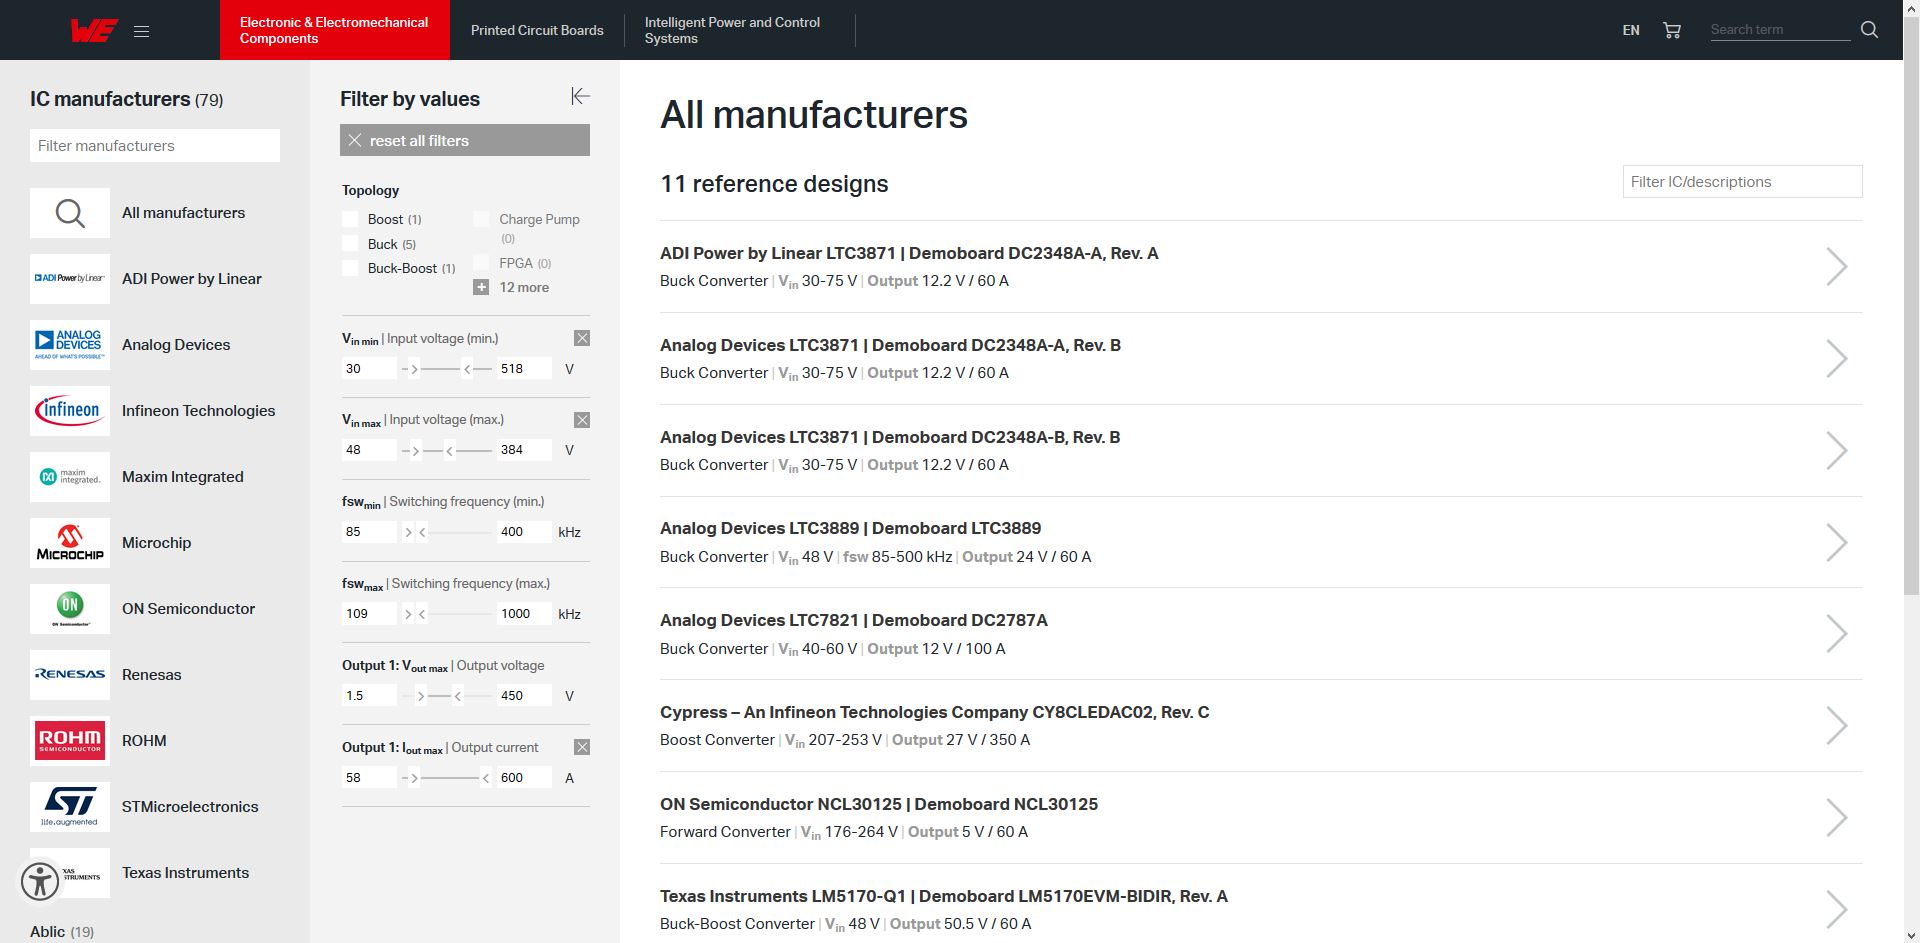Image resolution: width=1920 pixels, height=943 pixels.
Task: Select the Renesas logo
Action: [70, 675]
